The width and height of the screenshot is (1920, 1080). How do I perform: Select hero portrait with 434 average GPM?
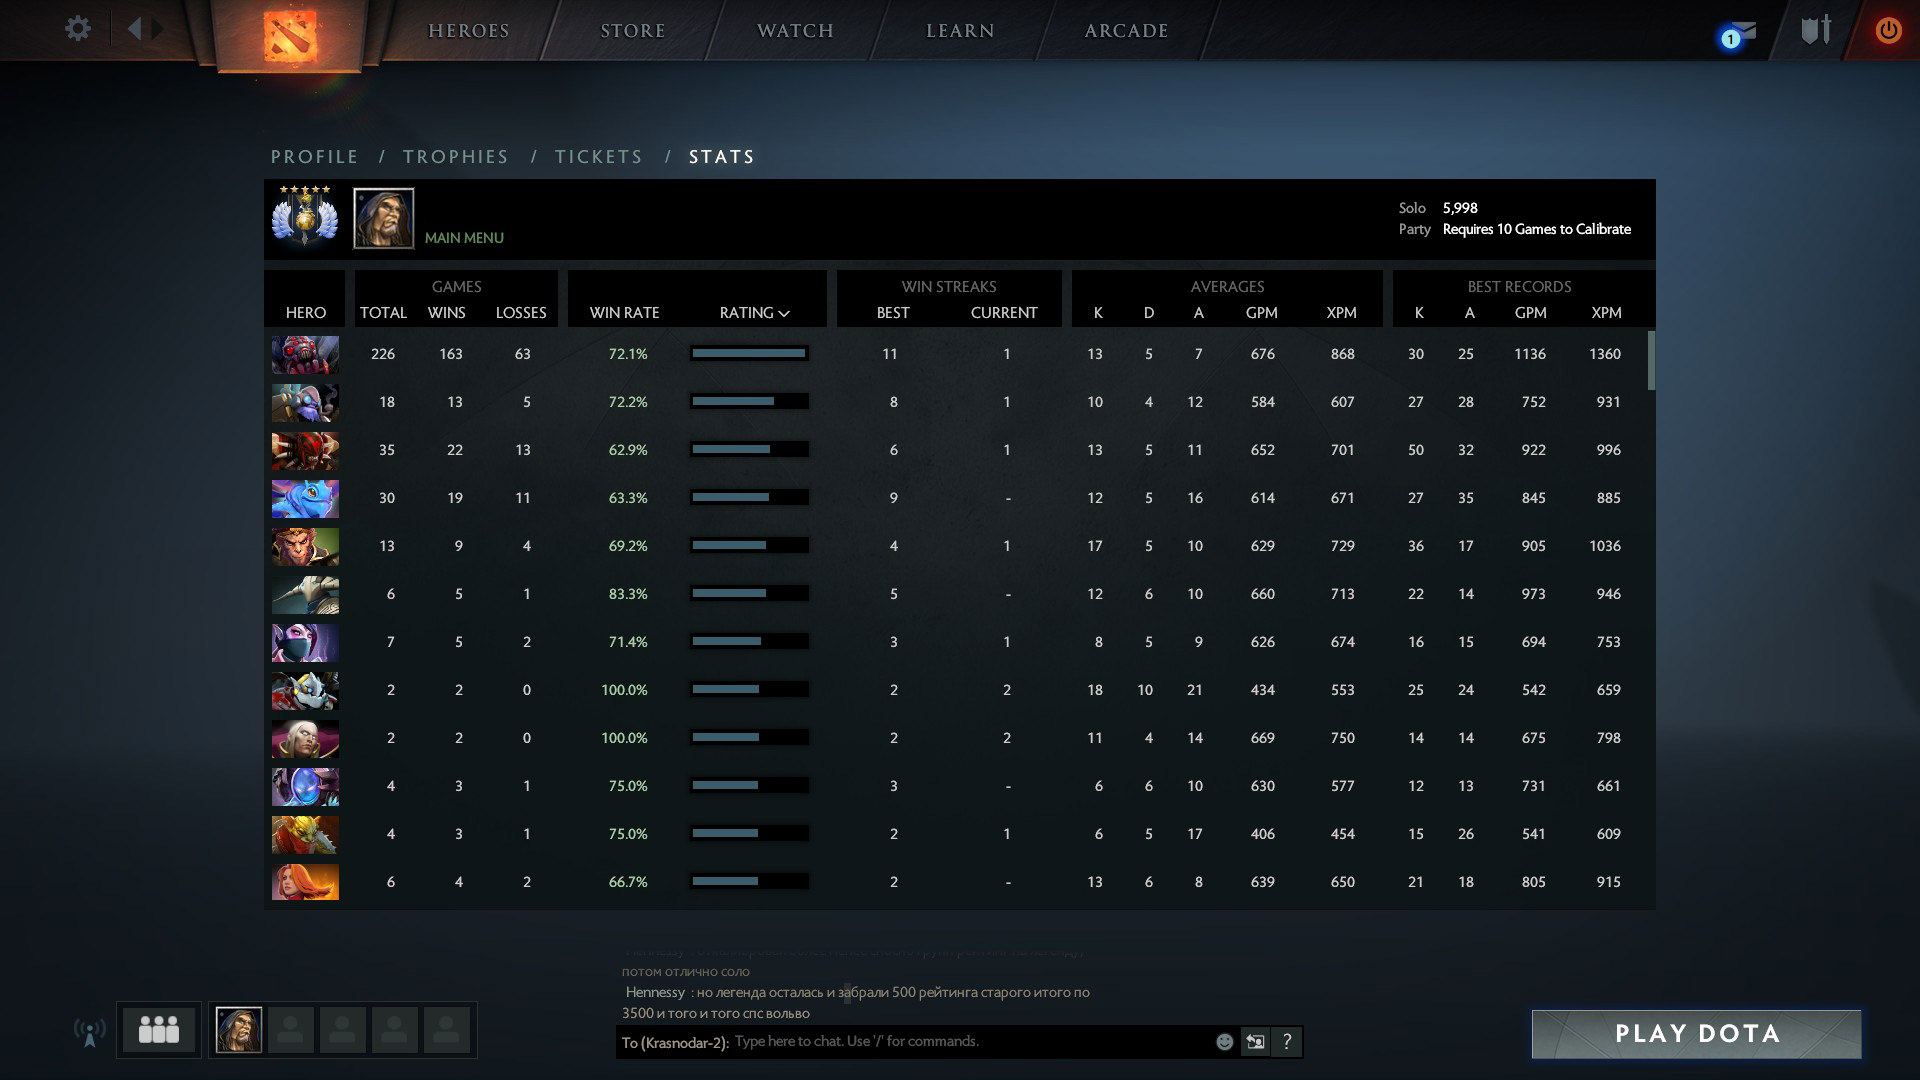pos(305,690)
